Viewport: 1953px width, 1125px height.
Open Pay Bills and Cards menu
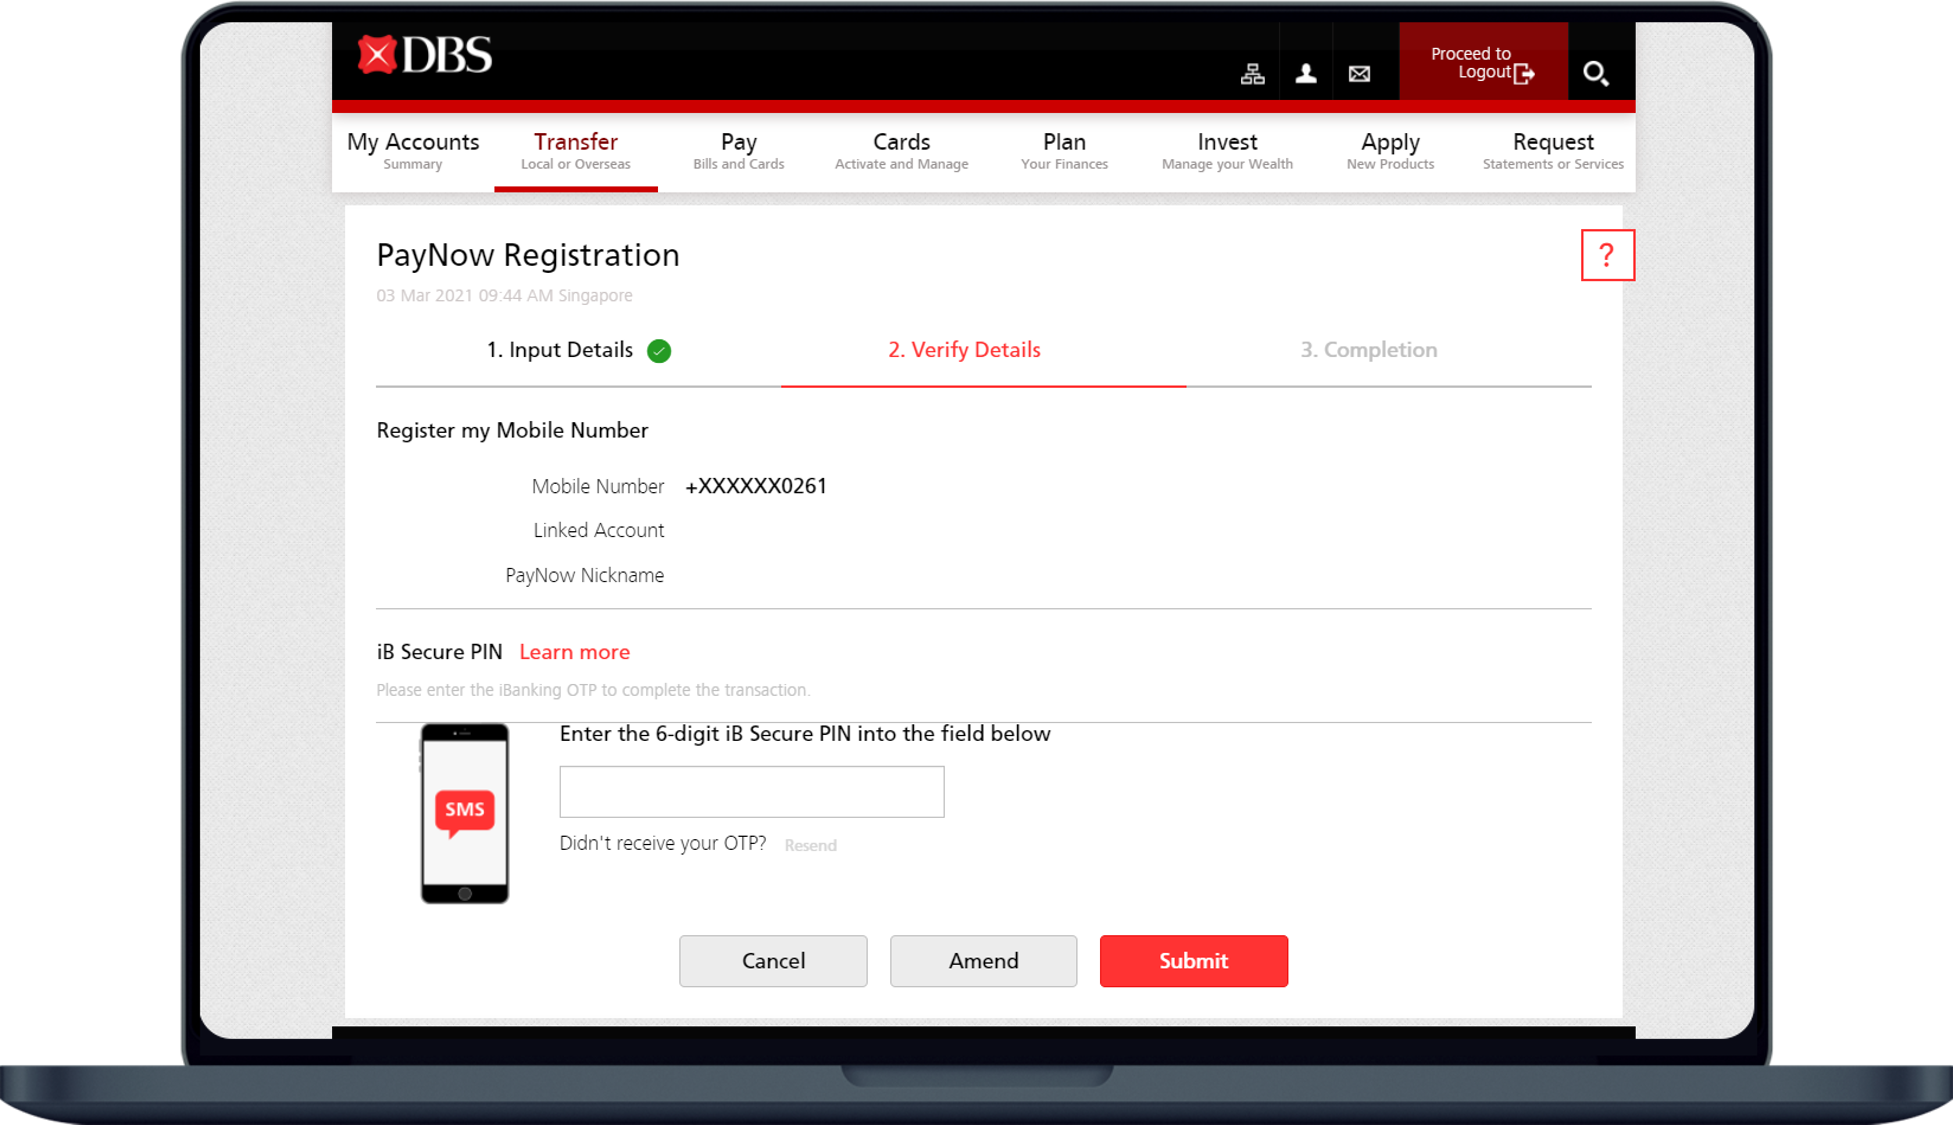pos(739,151)
